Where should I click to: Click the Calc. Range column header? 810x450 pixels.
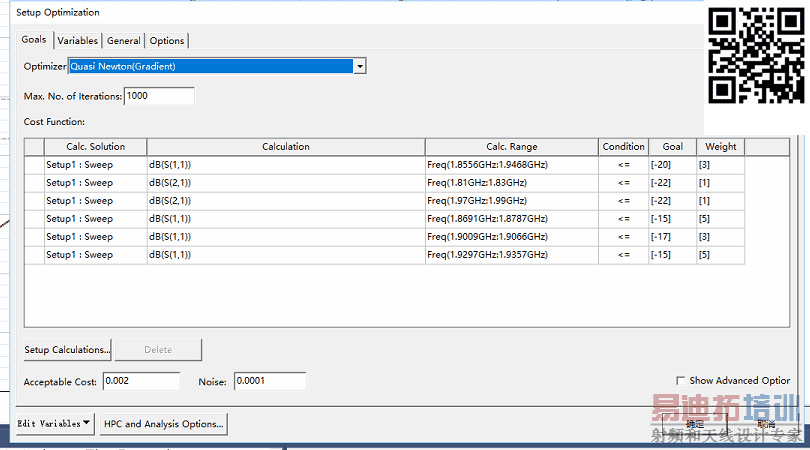(x=511, y=147)
